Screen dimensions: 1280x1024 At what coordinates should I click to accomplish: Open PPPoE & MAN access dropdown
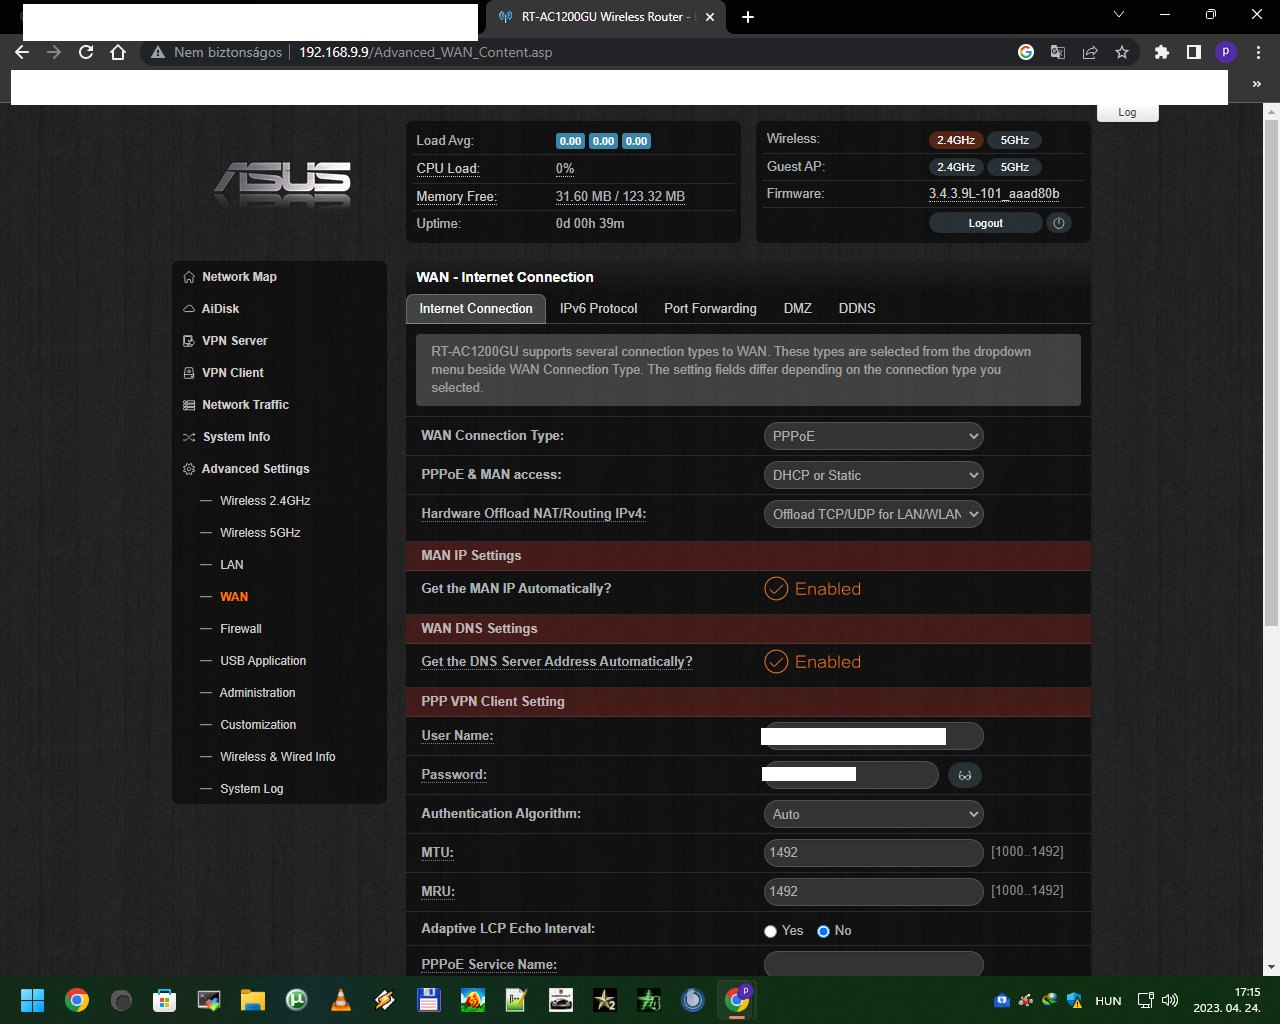[874, 475]
